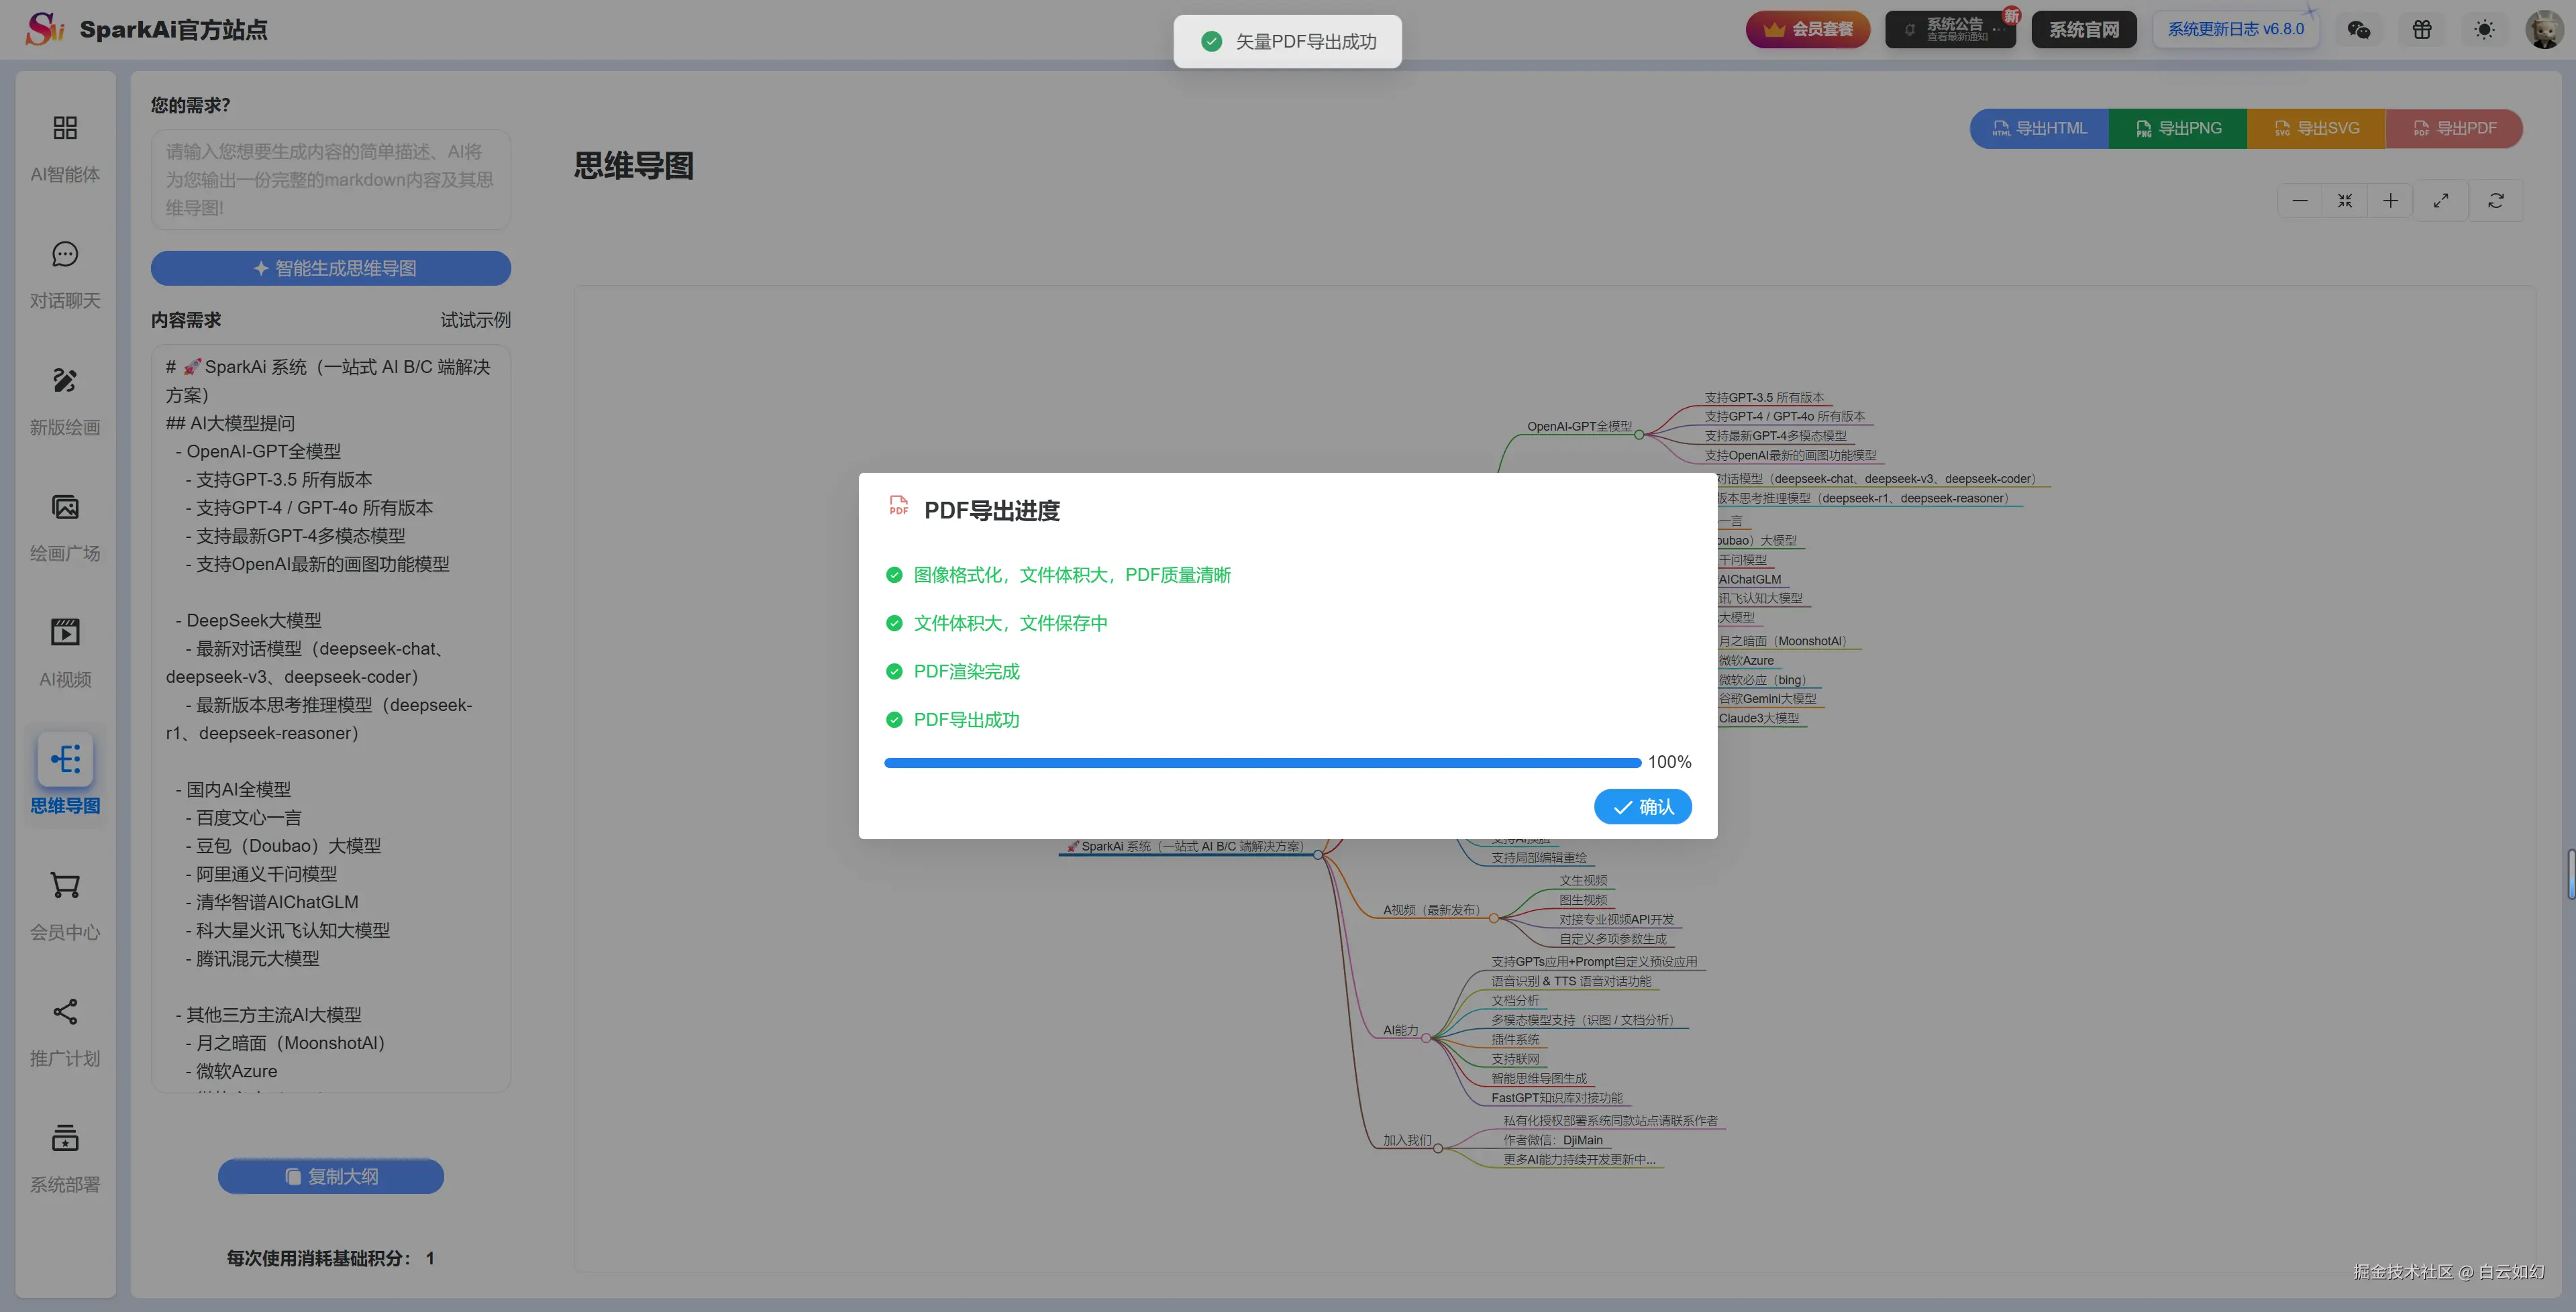The width and height of the screenshot is (2576, 1312).
Task: Open the 系统公告 announcements panel
Action: 1949,28
